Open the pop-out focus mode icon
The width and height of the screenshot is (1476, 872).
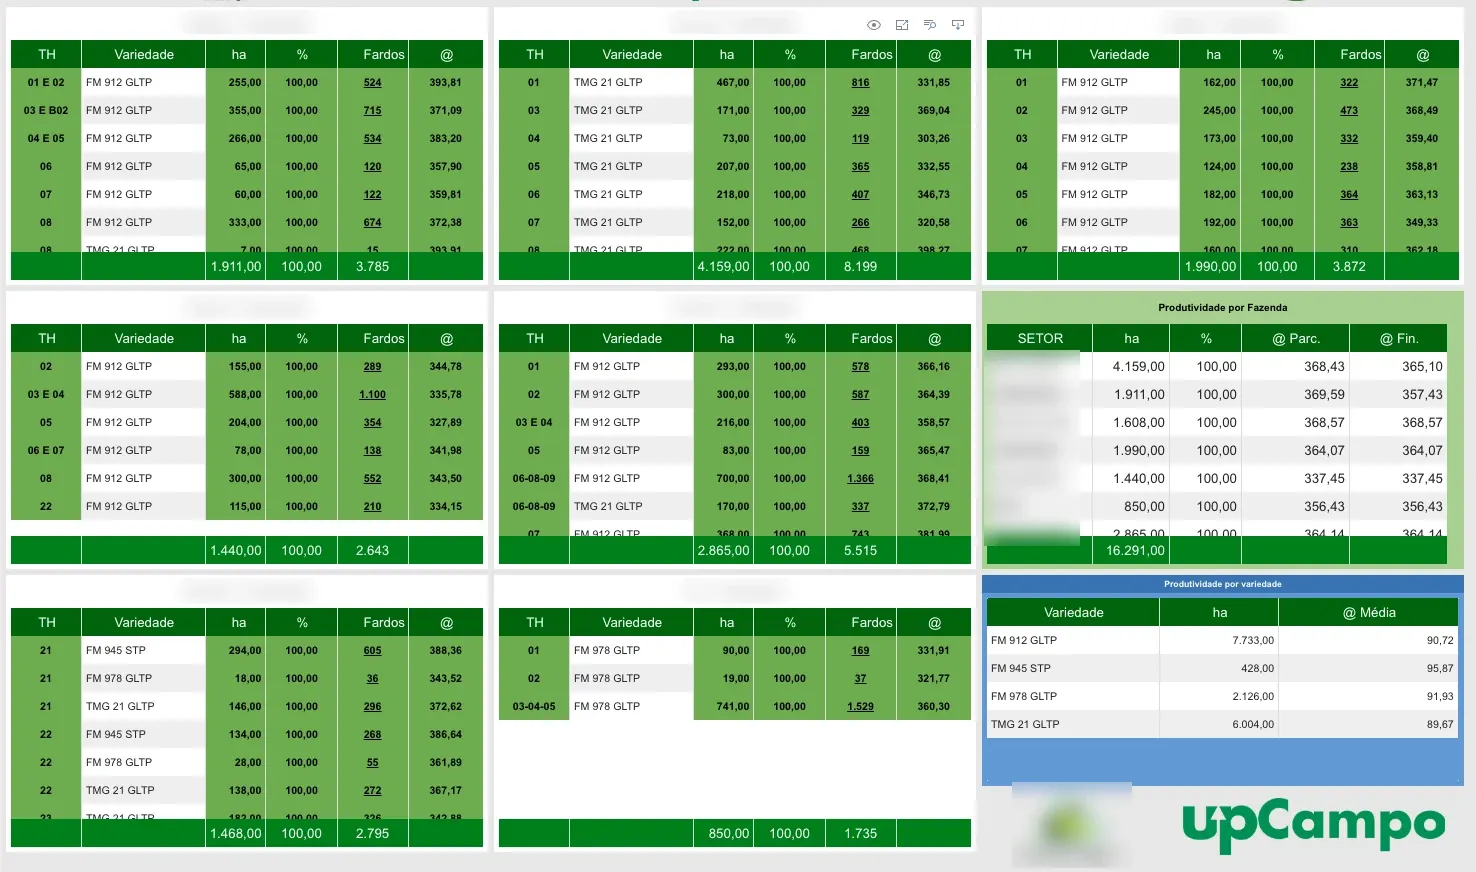[x=902, y=25]
